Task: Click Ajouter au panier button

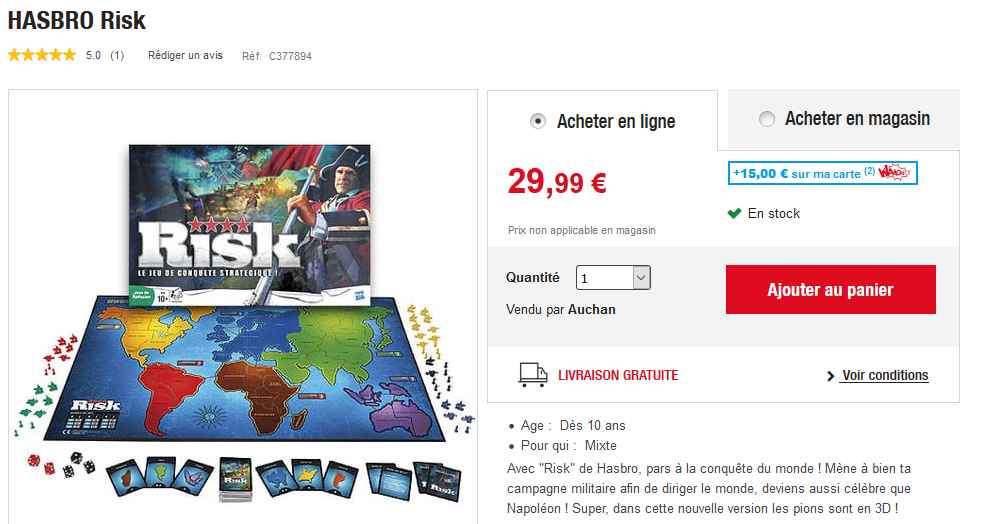Action: 831,289
